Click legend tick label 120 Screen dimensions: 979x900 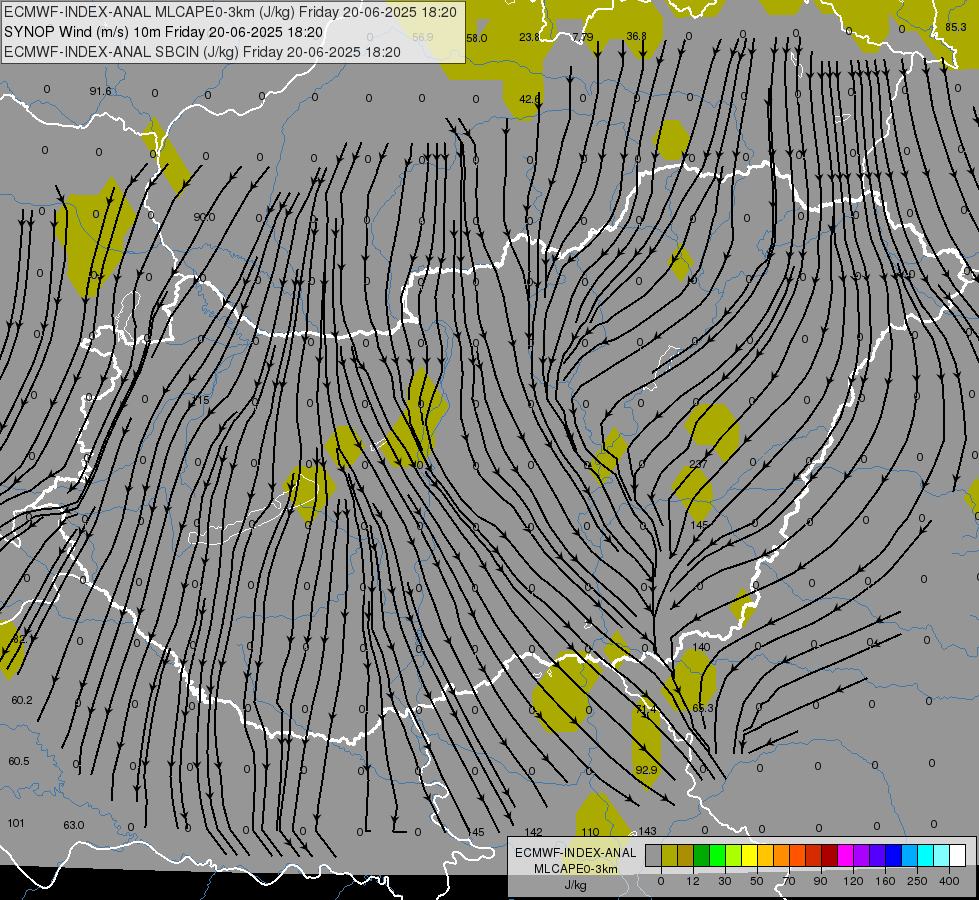[853, 881]
